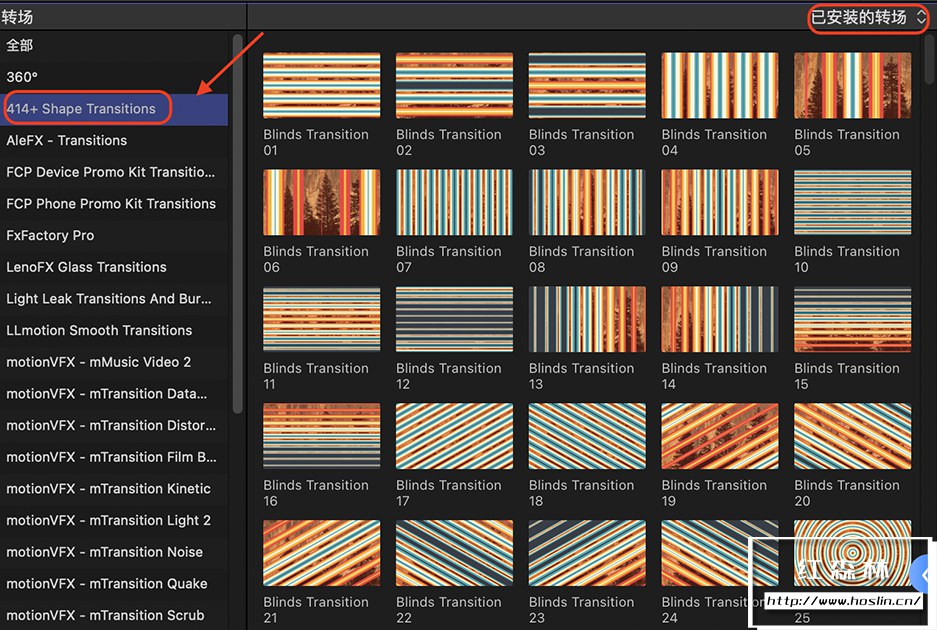
Task: Open motionVFX - mTransition Noise category
Action: coord(104,552)
